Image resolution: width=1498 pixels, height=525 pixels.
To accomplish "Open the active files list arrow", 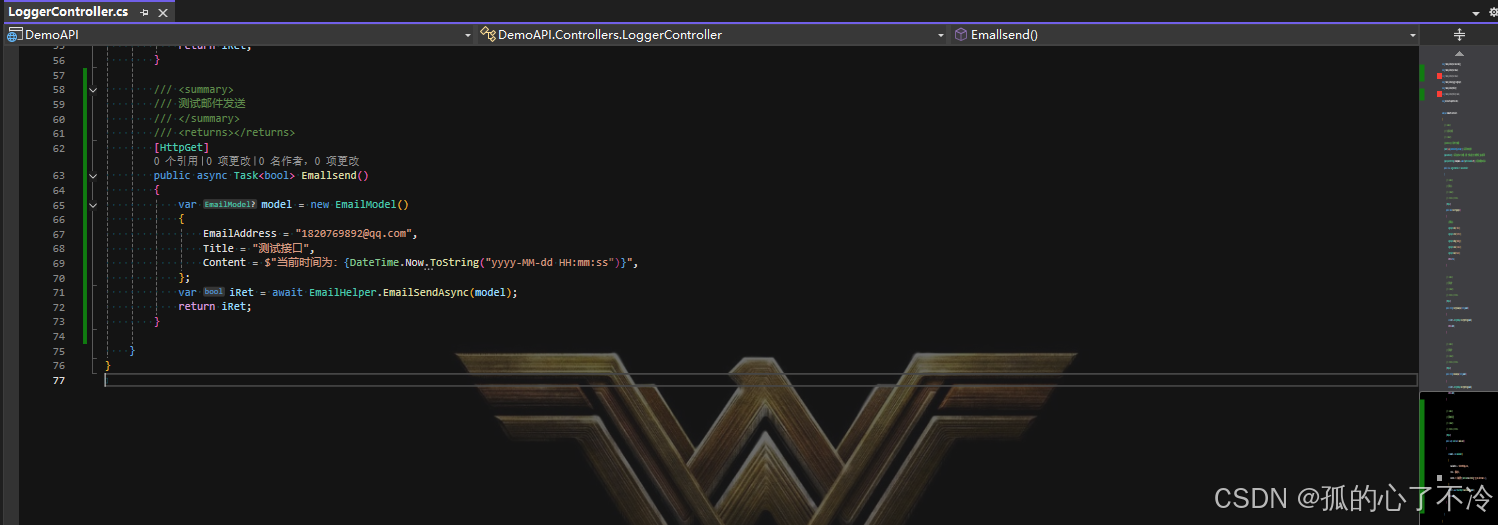I will click(x=1476, y=13).
